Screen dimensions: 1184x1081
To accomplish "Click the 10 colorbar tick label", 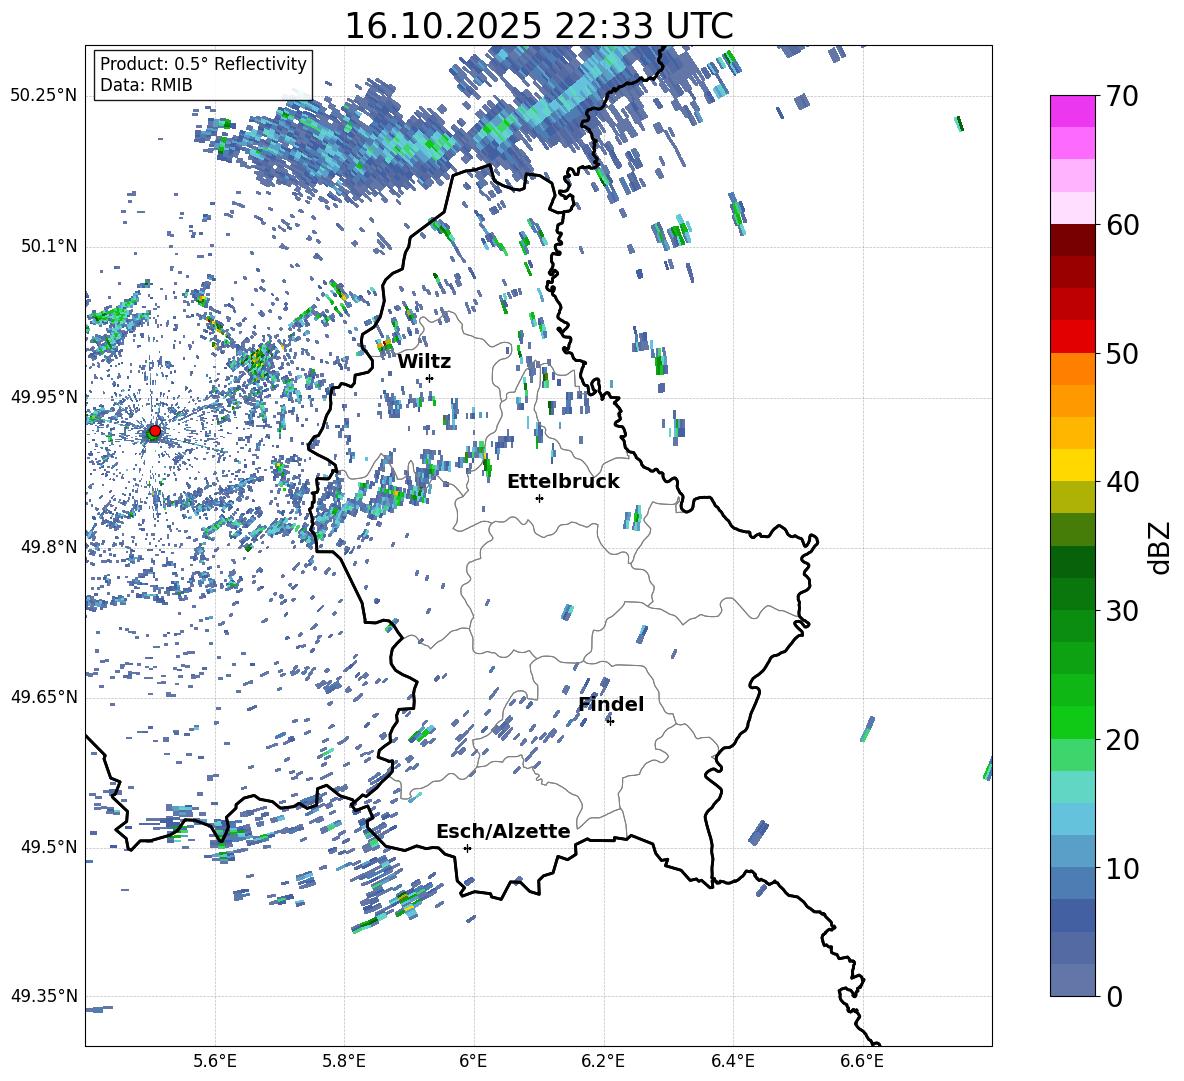I will click(1122, 868).
